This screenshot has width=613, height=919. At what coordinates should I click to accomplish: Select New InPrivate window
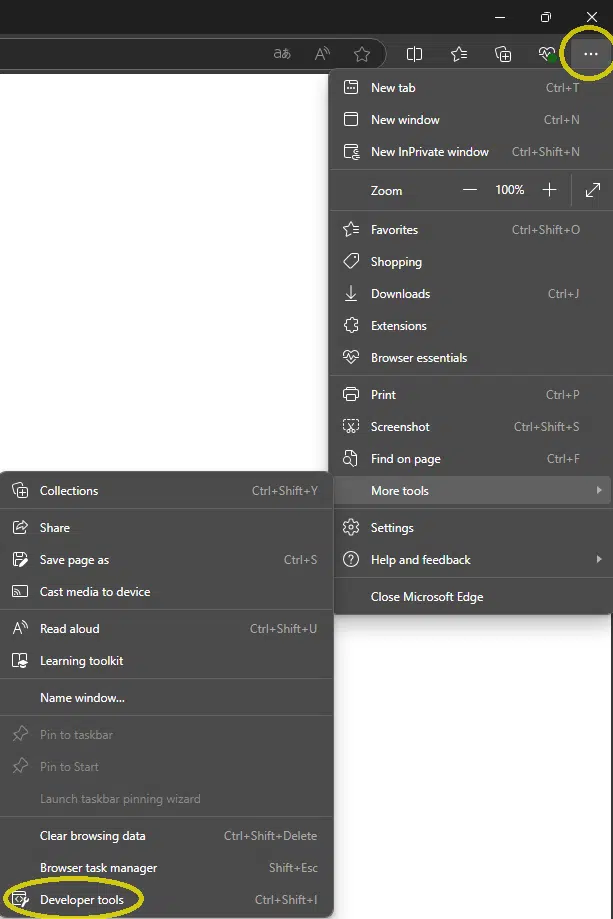[429, 152]
